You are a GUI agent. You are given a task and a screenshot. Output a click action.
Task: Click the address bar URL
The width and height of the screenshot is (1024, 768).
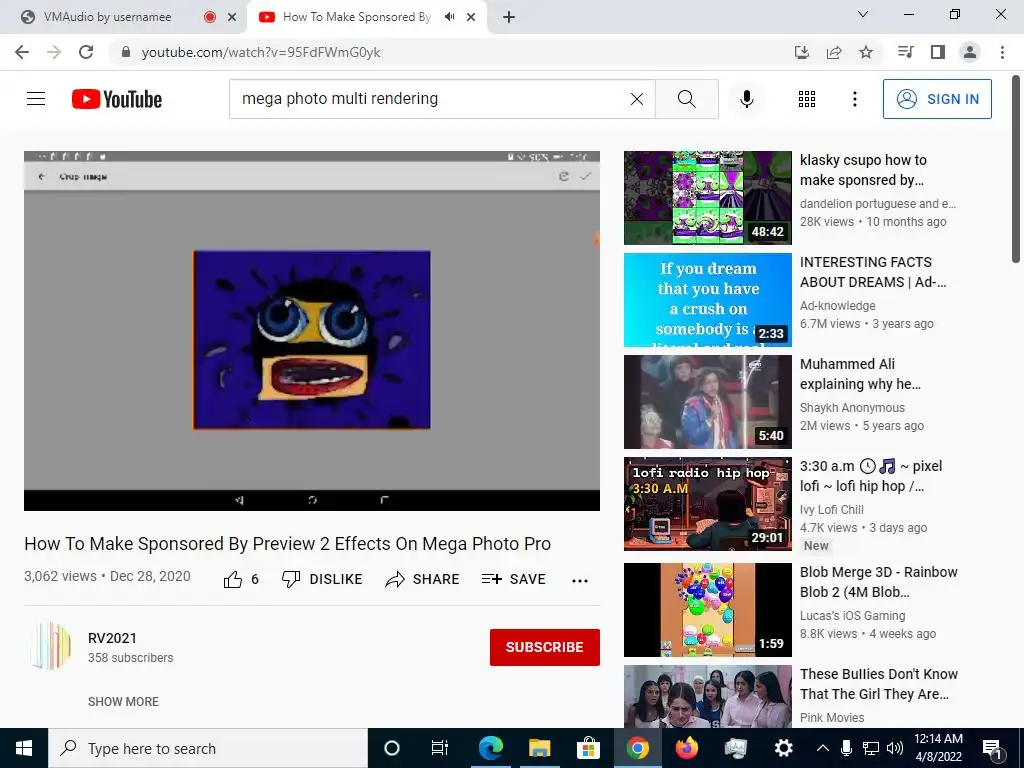[261, 52]
